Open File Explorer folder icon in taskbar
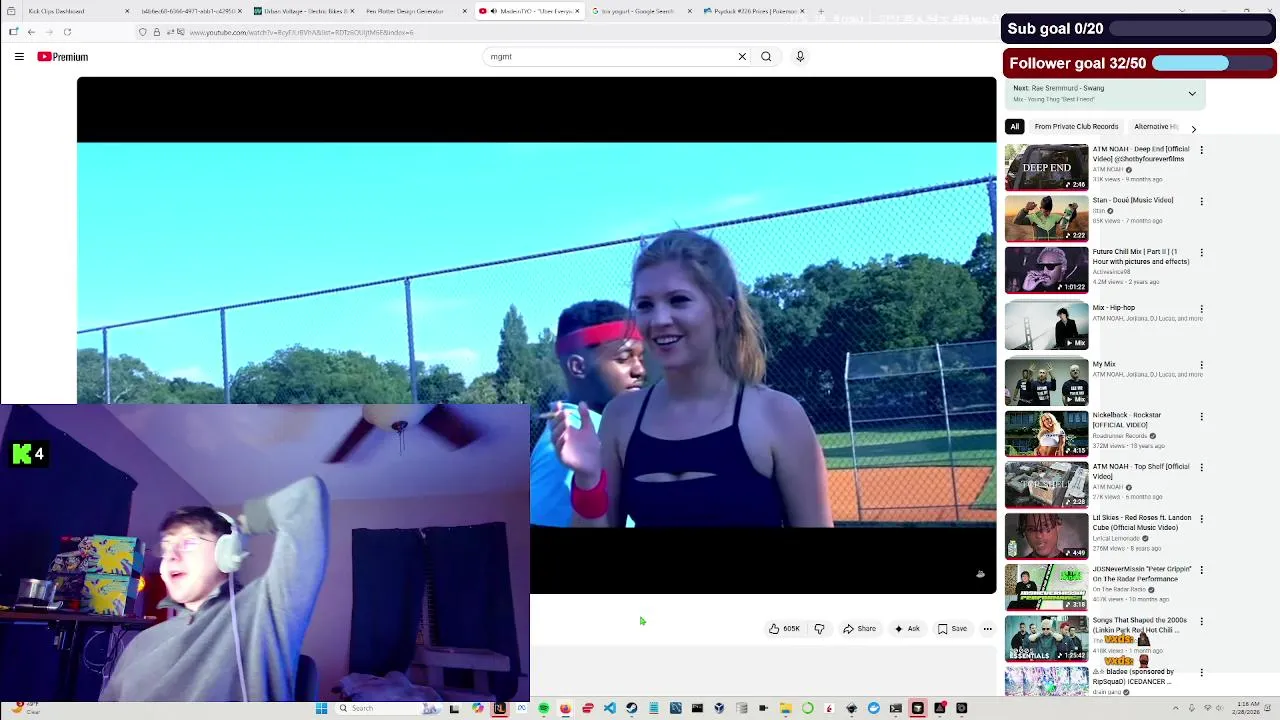 coord(785,708)
